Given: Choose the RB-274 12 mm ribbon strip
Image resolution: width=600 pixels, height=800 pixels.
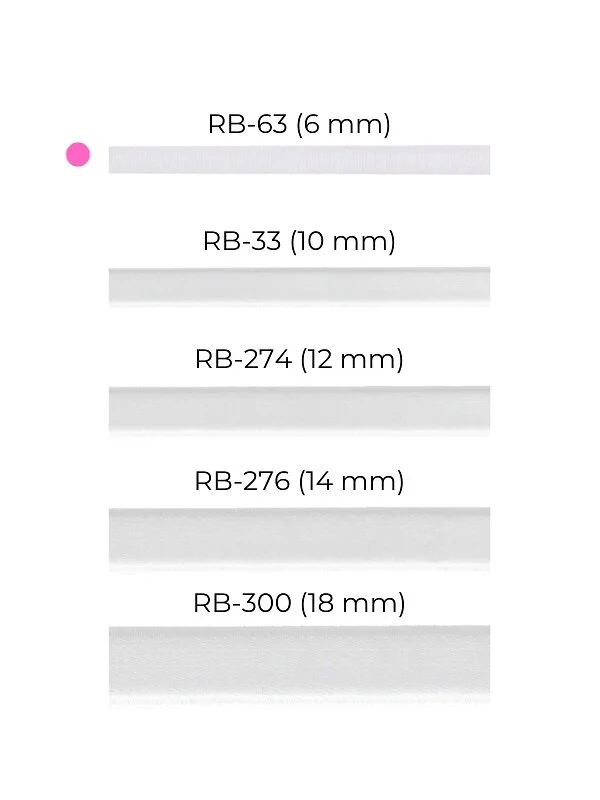Looking at the screenshot, I should pyautogui.click(x=299, y=408).
